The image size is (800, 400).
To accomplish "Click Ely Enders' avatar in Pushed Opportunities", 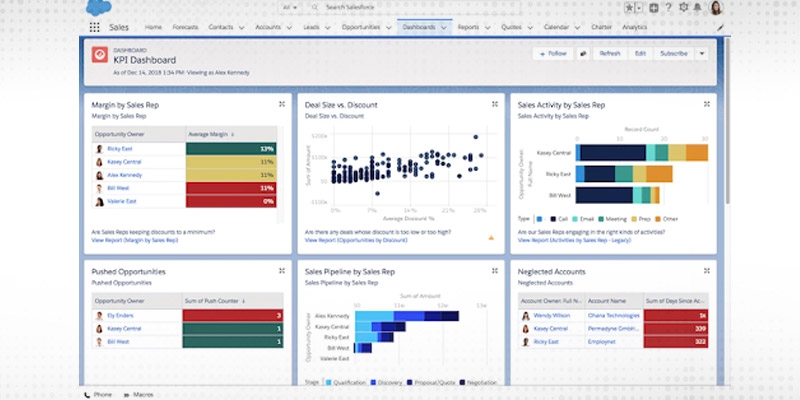I will pyautogui.click(x=99, y=315).
